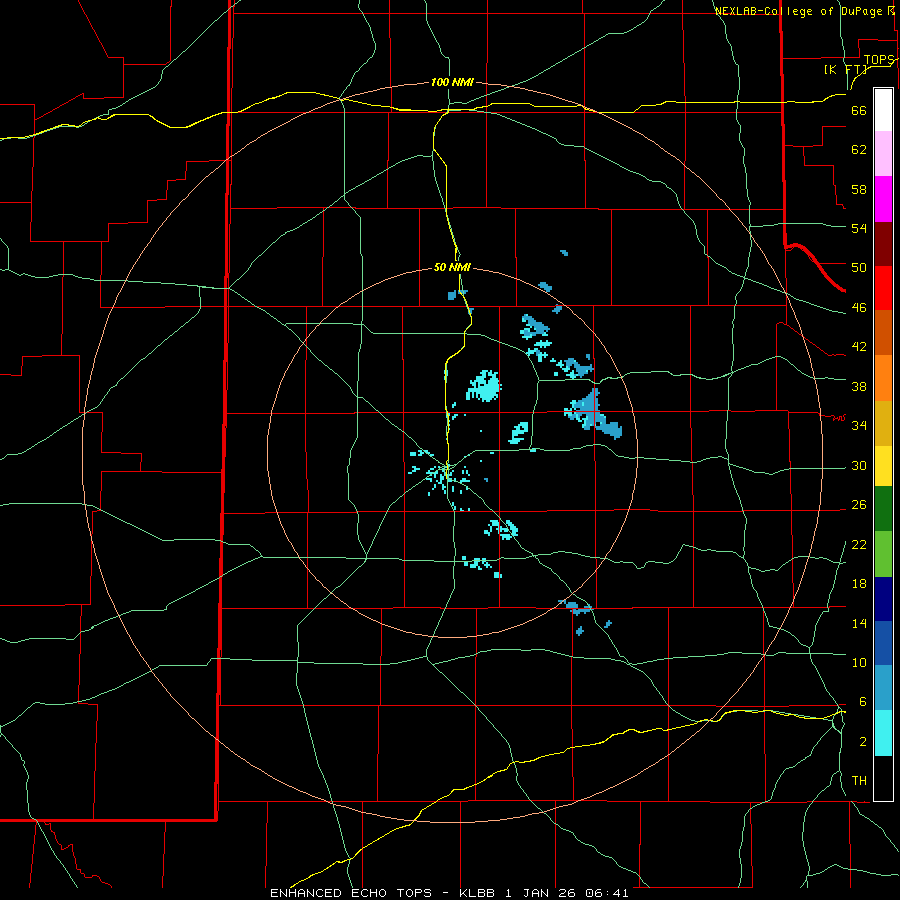Viewport: 900px width, 900px height.
Task: Select the light green legend swatch
Action: tap(883, 554)
